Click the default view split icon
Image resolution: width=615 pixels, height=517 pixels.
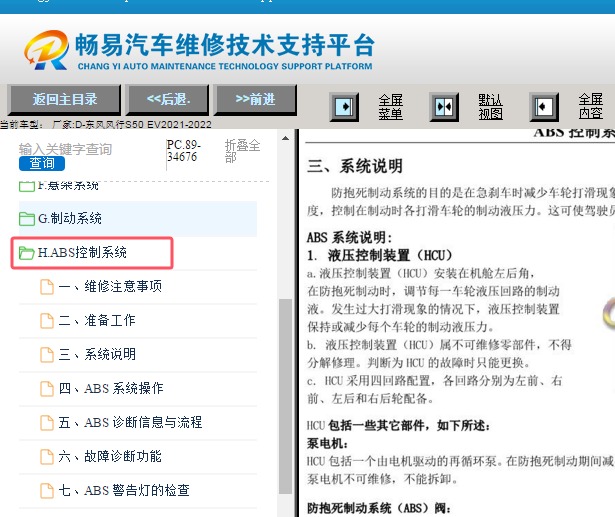tap(444, 107)
